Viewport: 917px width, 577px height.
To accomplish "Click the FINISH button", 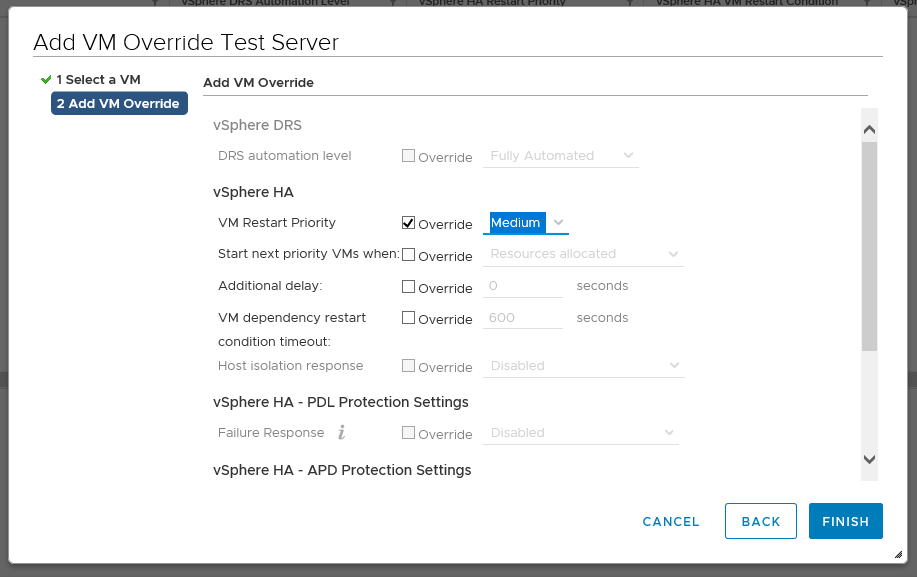I will pyautogui.click(x=845, y=521).
